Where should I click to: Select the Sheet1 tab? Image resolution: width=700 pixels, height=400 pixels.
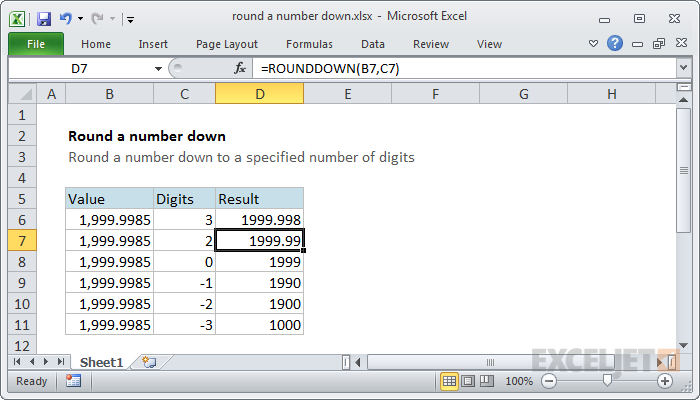pos(101,362)
